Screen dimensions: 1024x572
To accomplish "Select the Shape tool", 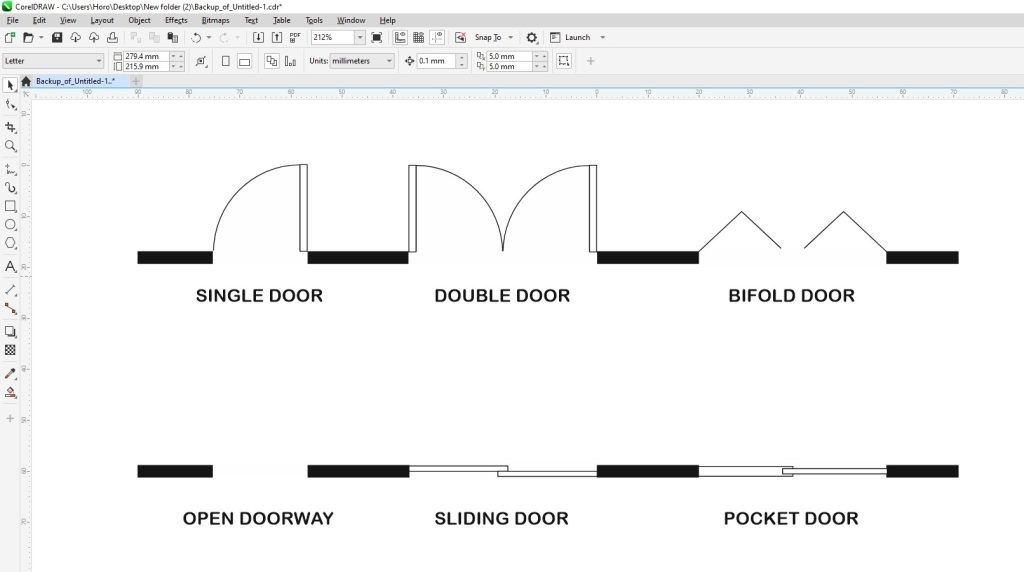I will pos(10,104).
